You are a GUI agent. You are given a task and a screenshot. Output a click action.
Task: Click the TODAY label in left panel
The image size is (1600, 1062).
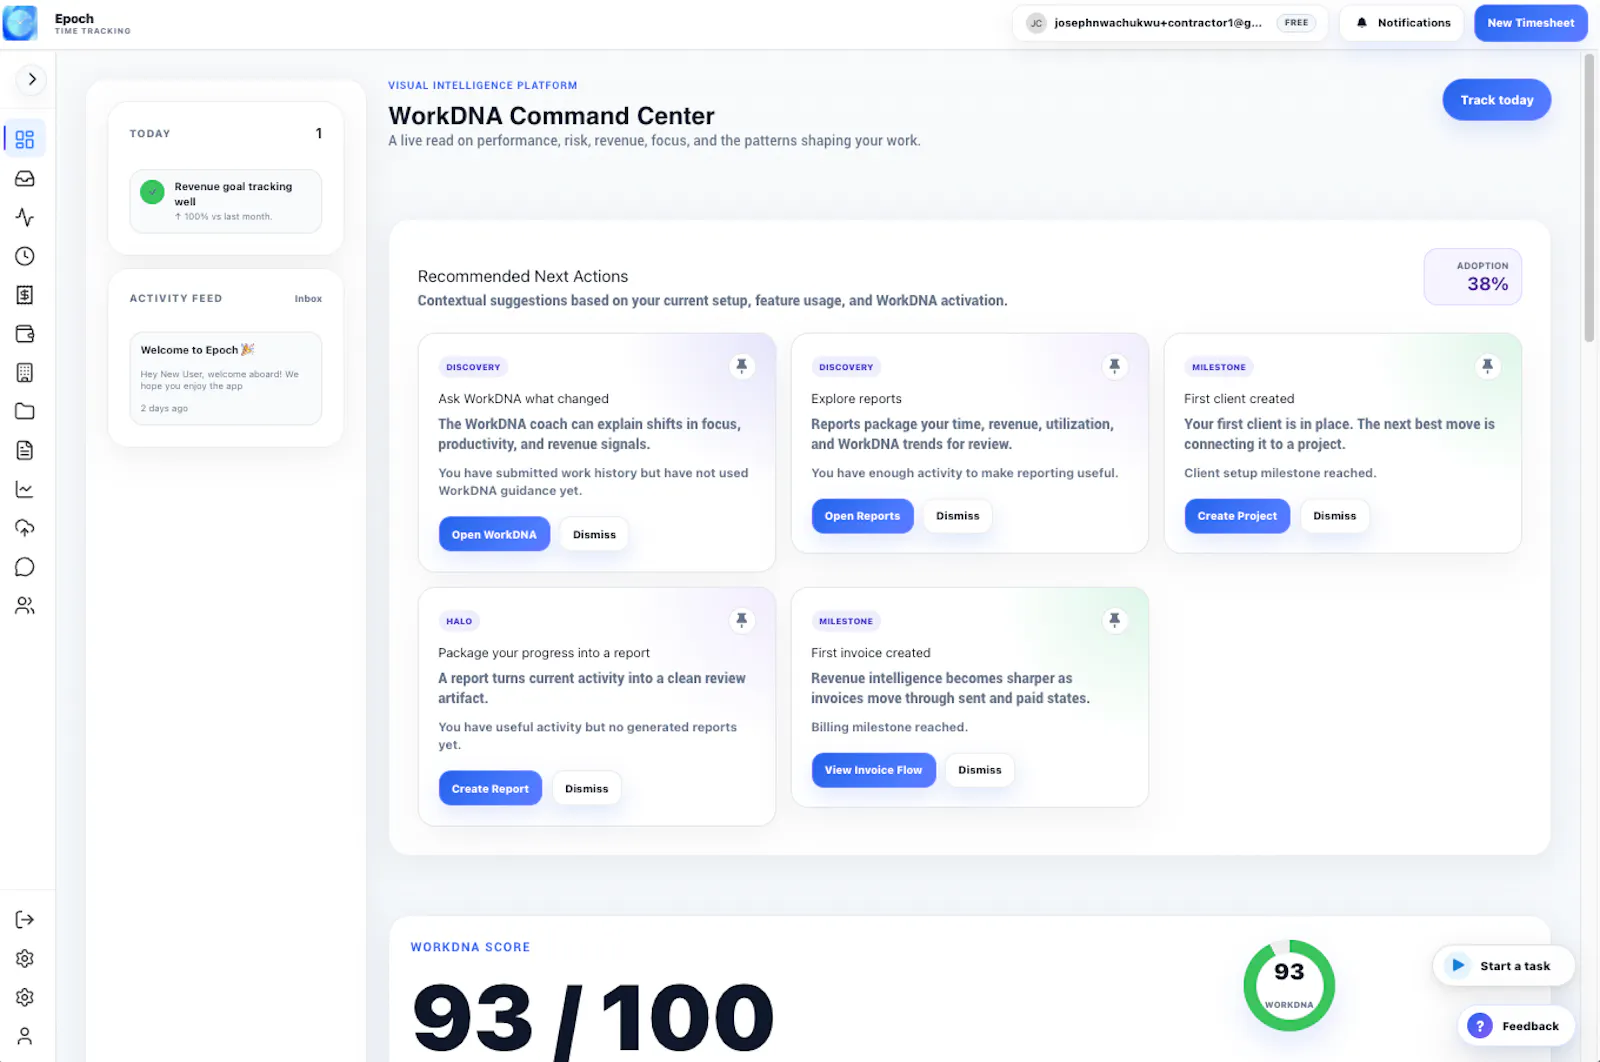[150, 134]
